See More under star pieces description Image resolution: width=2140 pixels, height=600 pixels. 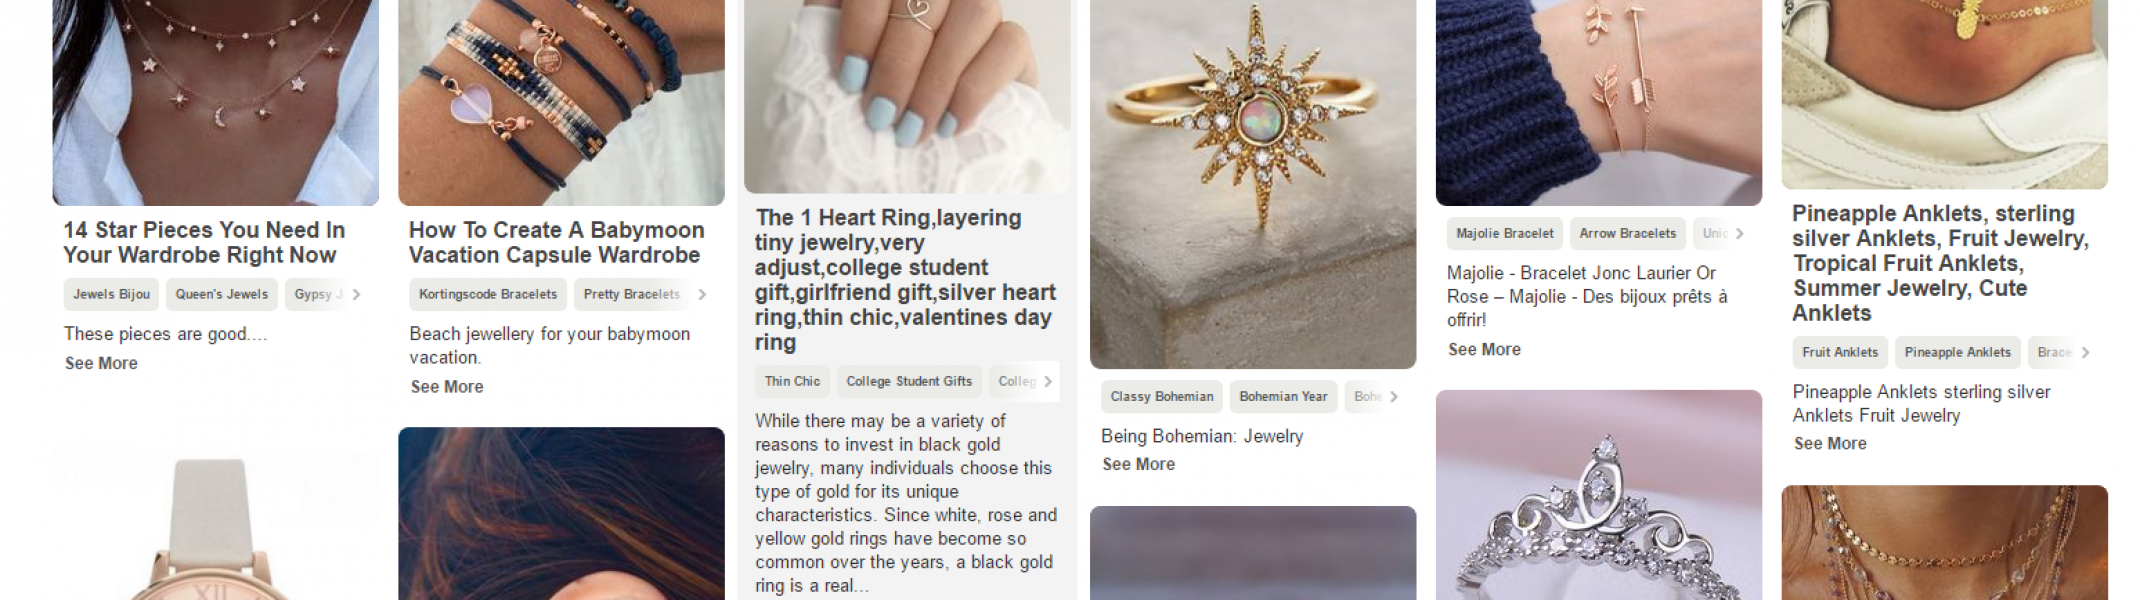pos(101,363)
